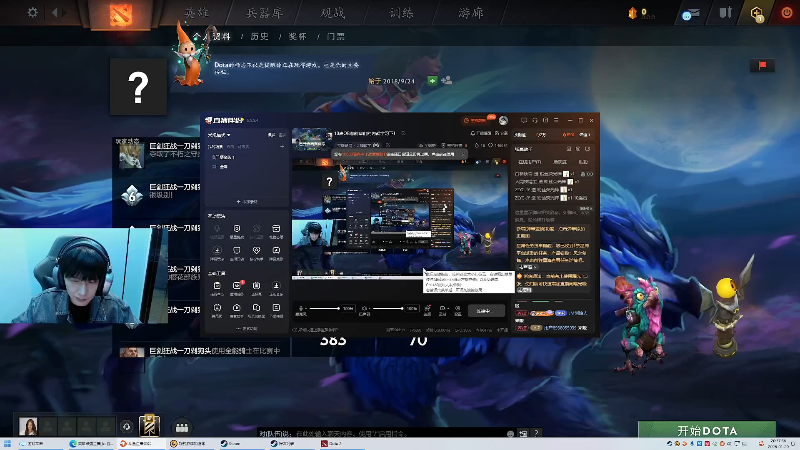Click first tool icon in the upper tools grid
This screenshot has width=800, height=450.
[x=217, y=231]
